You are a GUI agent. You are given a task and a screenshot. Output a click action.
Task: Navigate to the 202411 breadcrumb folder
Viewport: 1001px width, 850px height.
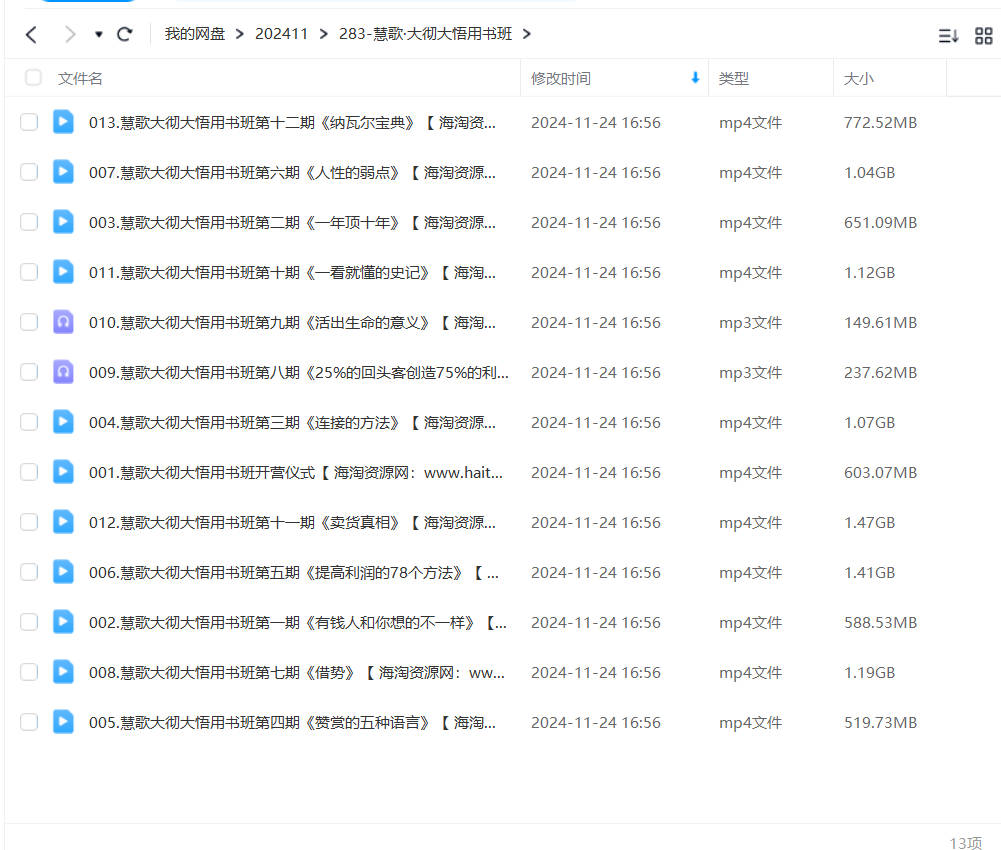tap(281, 34)
